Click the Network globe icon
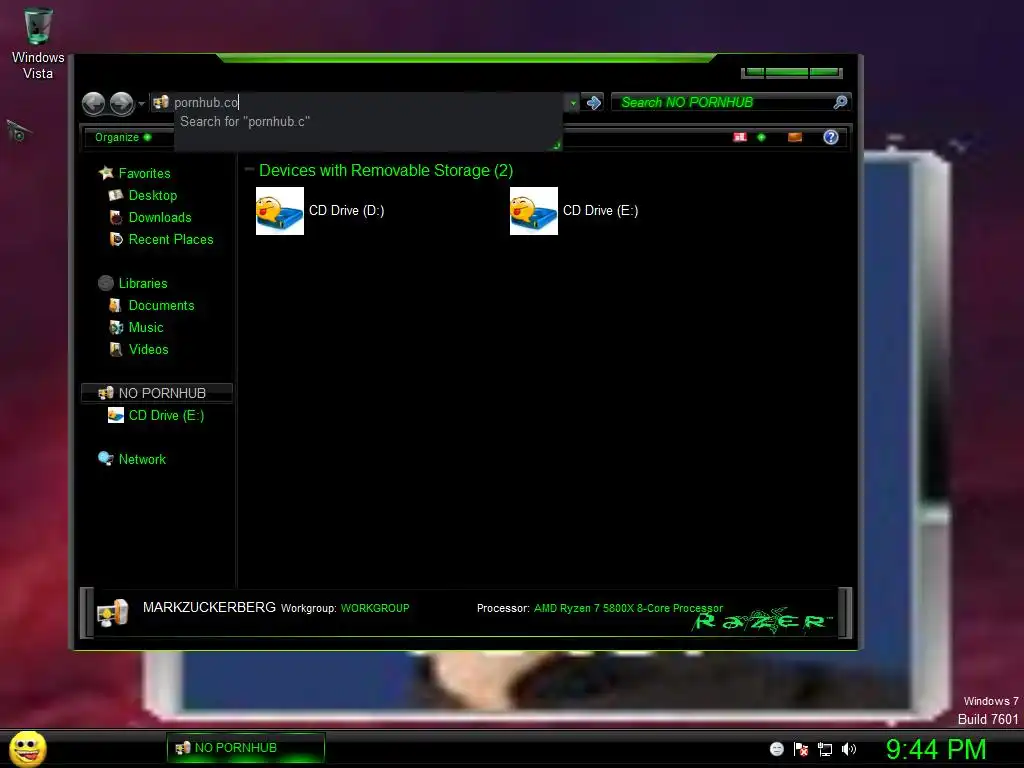 point(105,458)
